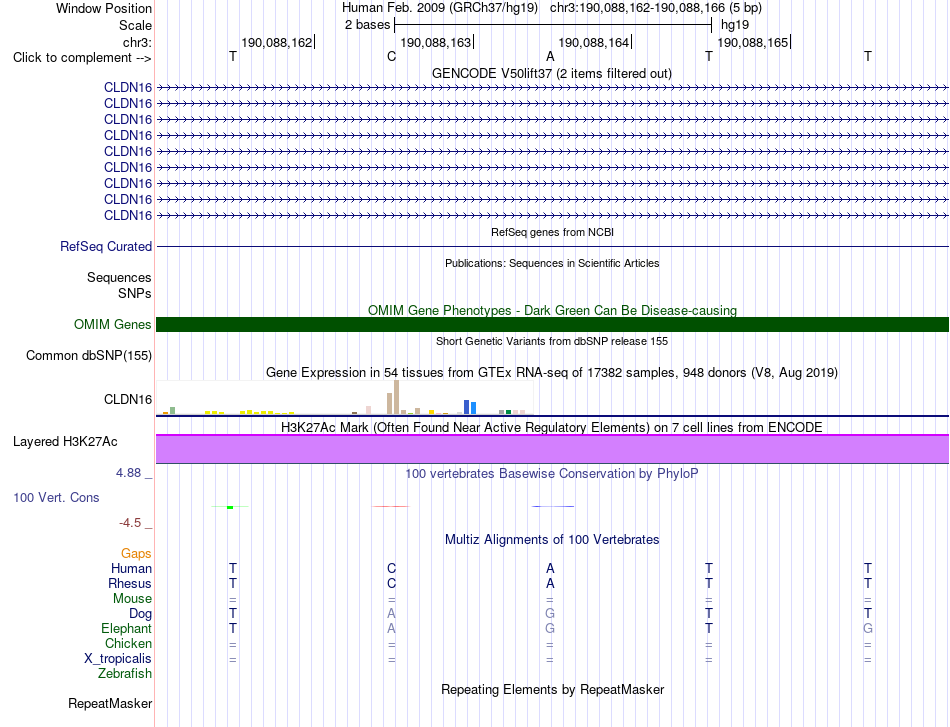Click the SNPs label on the left
This screenshot has width=950, height=727.
(135, 293)
